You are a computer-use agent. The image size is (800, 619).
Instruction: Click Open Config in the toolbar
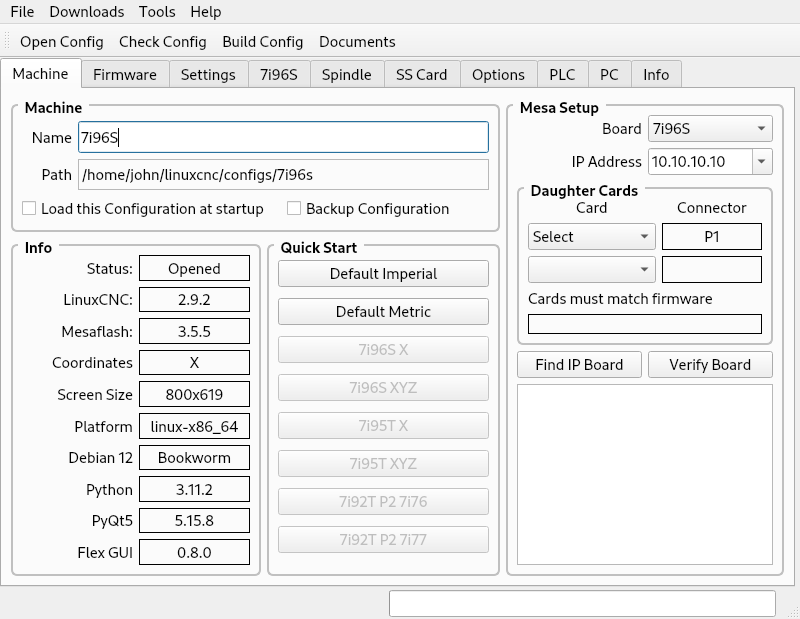click(x=62, y=42)
